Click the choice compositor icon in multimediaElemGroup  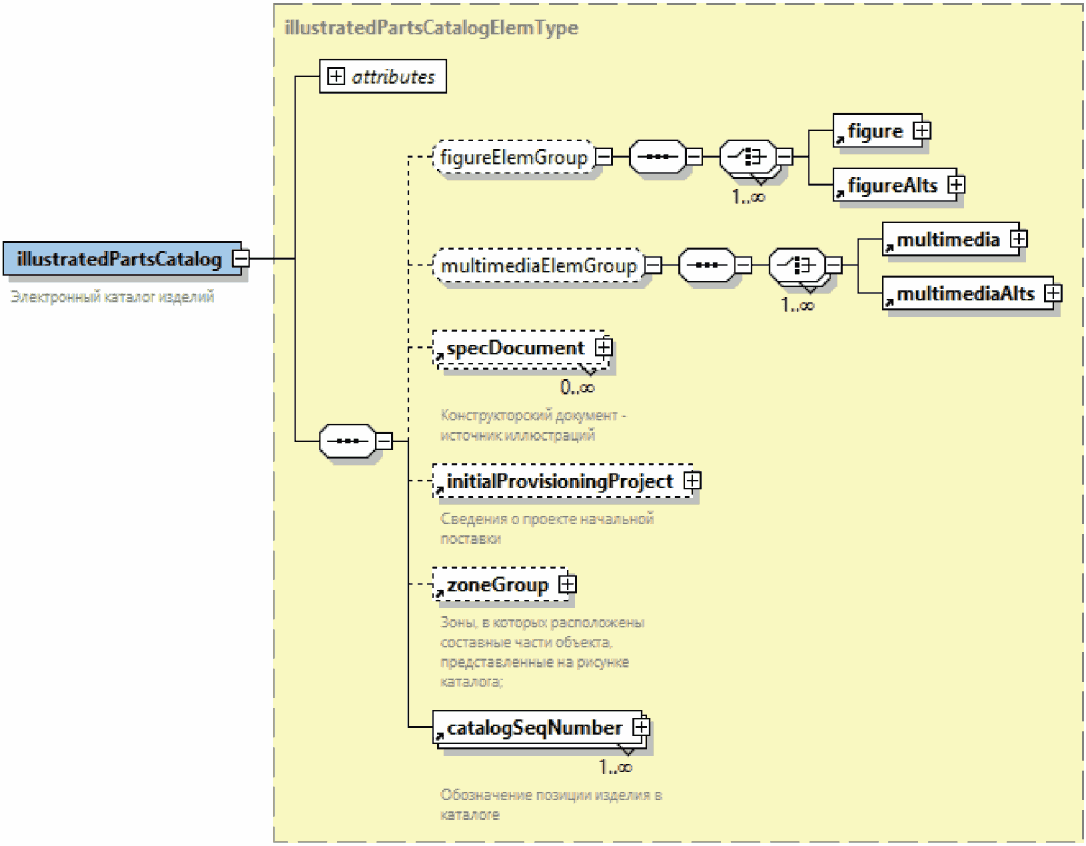tap(795, 266)
